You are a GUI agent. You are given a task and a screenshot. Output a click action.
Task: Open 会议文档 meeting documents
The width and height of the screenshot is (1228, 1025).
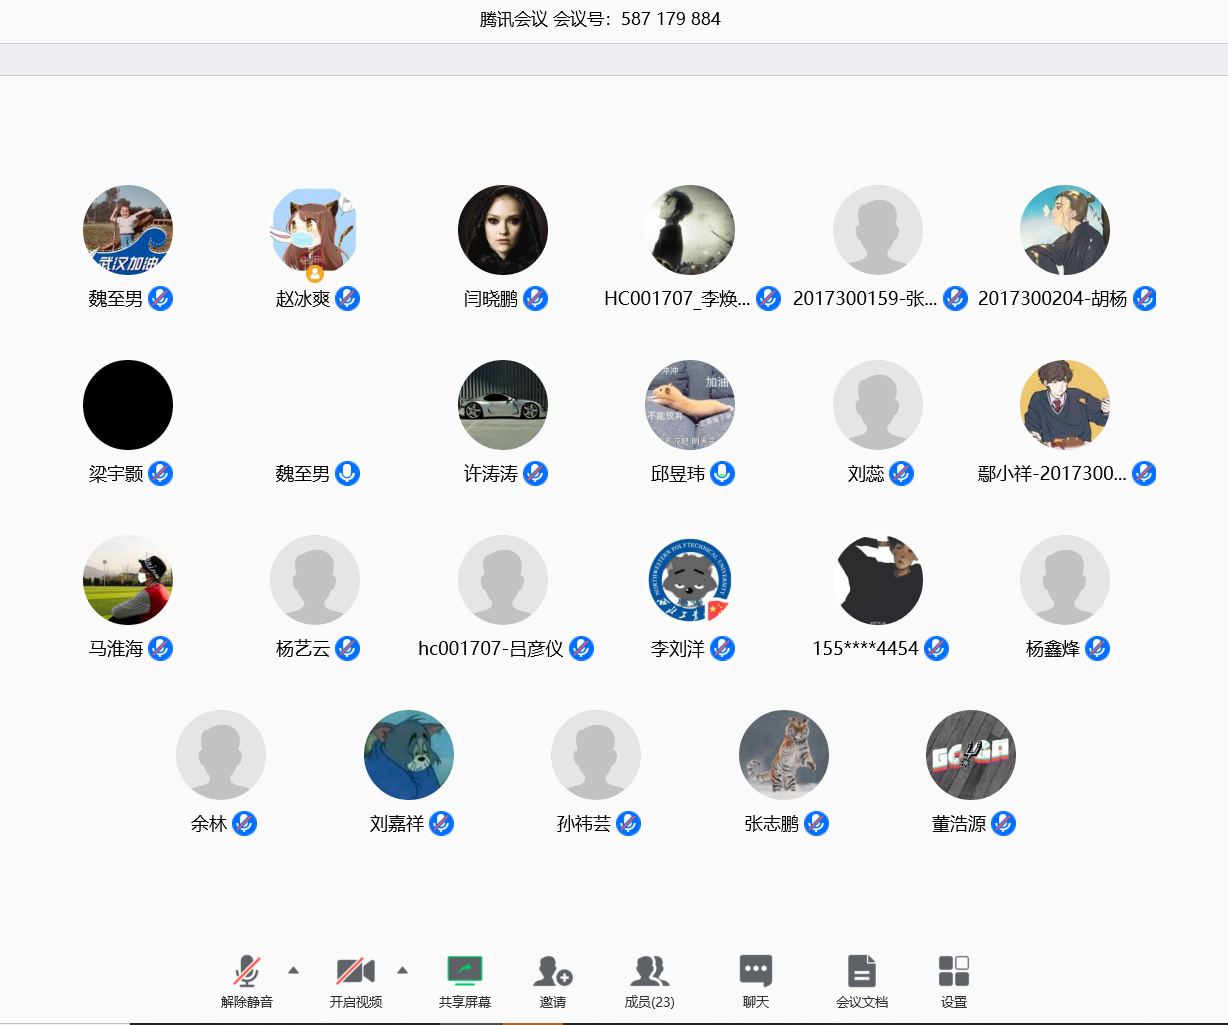(x=861, y=980)
